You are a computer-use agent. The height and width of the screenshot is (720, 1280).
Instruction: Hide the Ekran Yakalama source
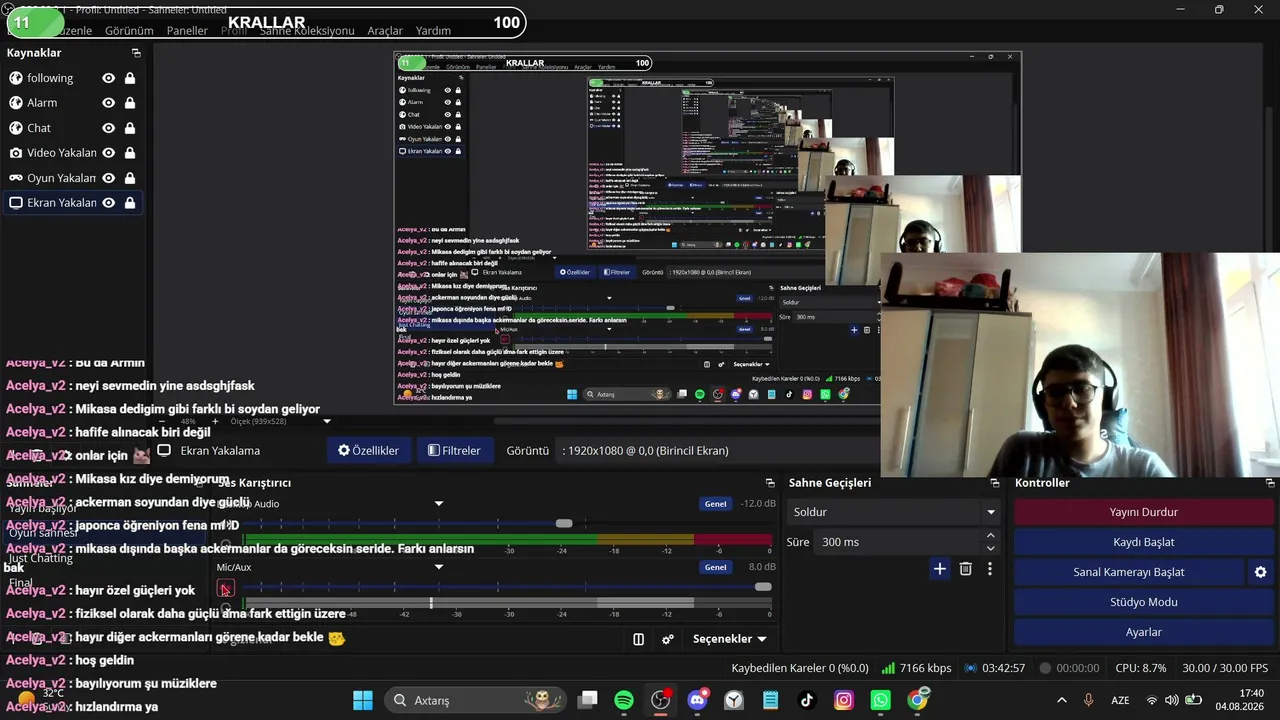[109, 203]
